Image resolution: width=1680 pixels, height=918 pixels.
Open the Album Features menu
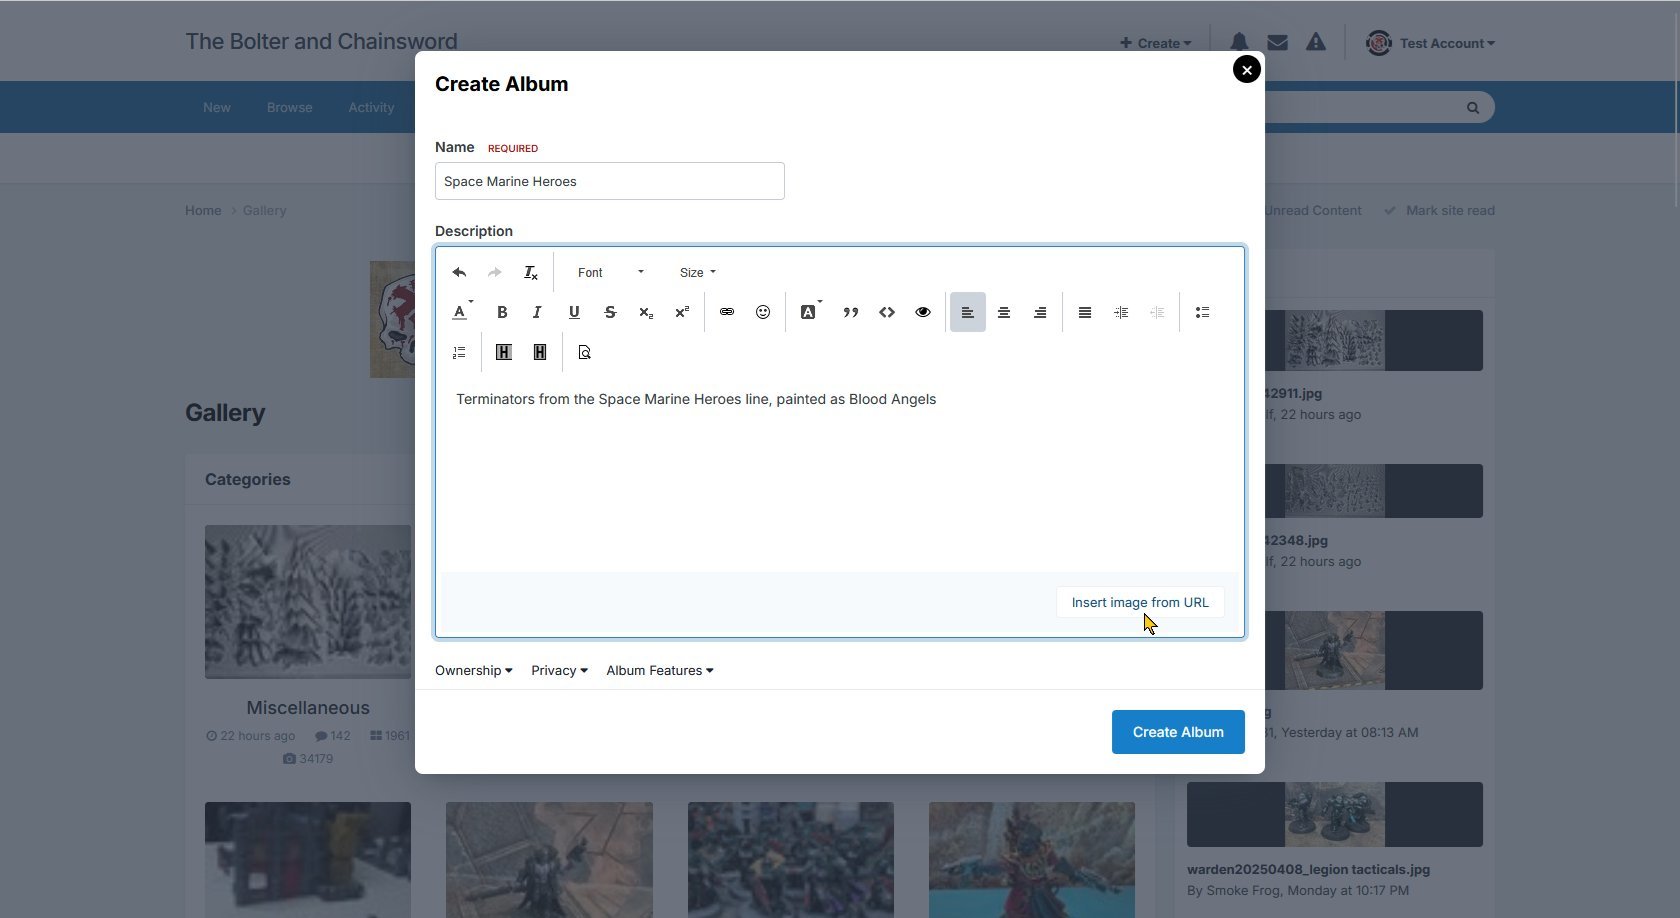(x=659, y=670)
